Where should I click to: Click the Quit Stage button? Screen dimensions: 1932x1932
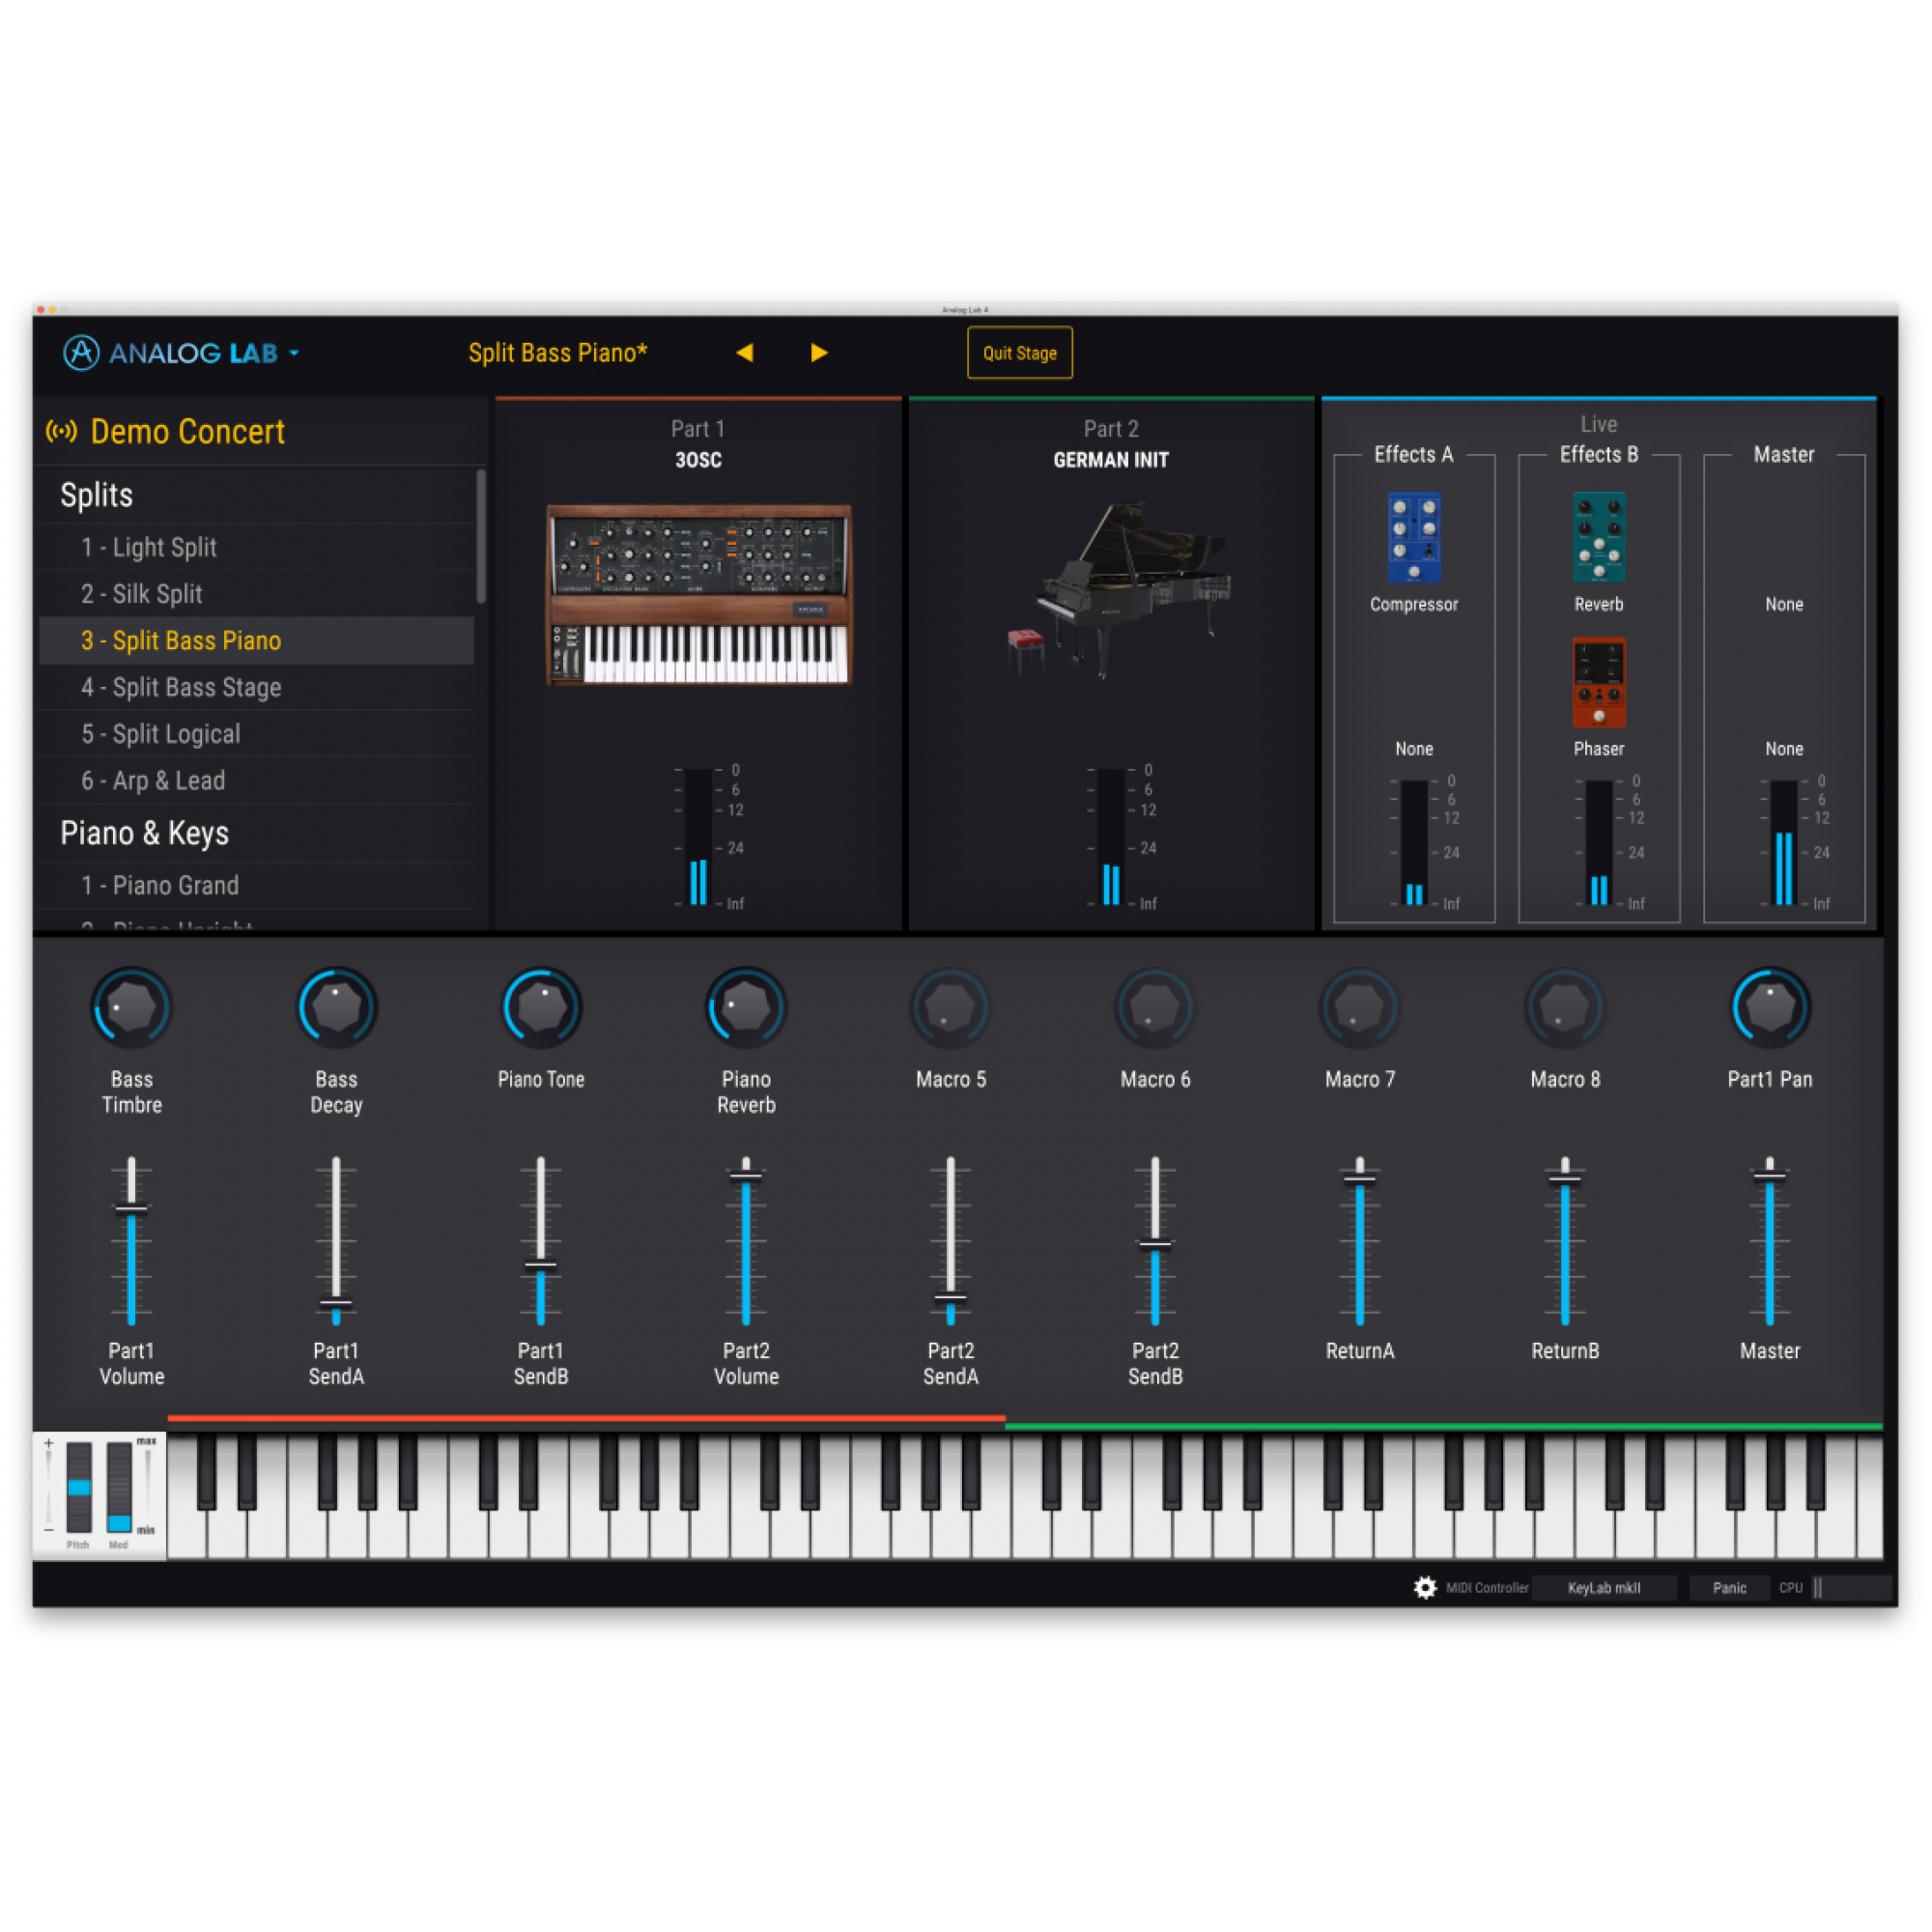click(1019, 353)
